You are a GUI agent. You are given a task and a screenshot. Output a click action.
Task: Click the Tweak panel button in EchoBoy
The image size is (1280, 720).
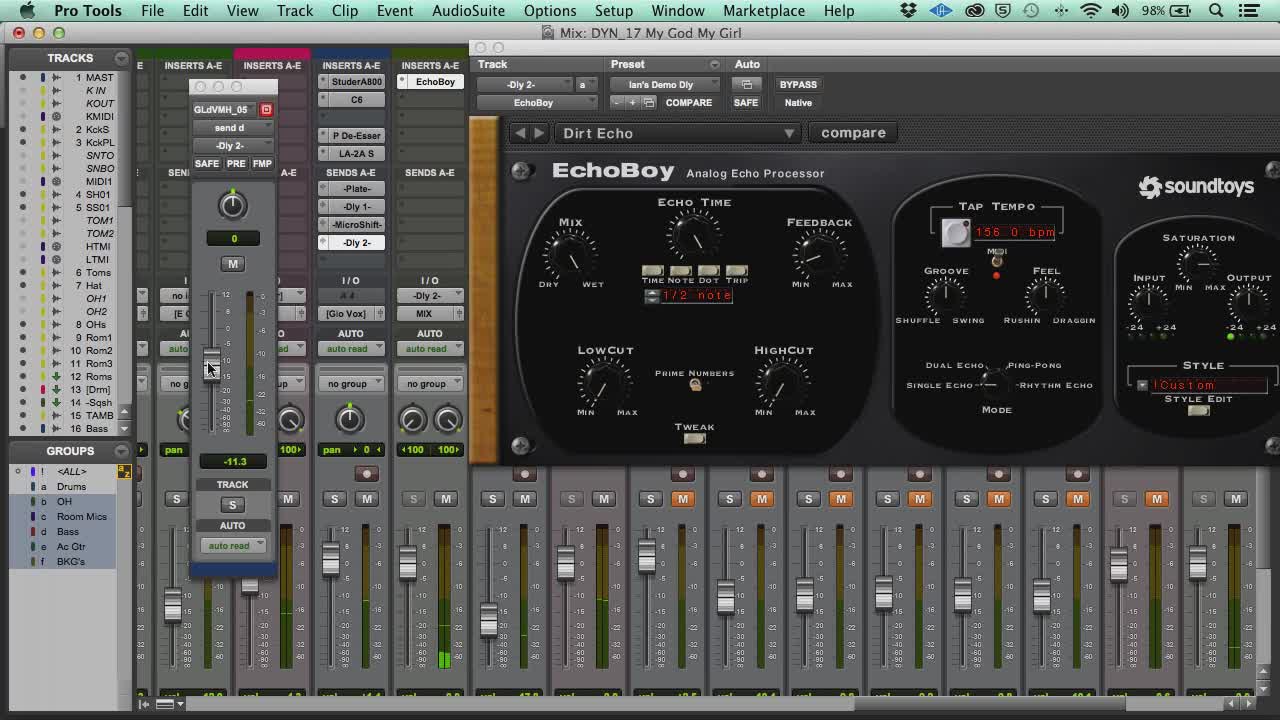(x=694, y=438)
